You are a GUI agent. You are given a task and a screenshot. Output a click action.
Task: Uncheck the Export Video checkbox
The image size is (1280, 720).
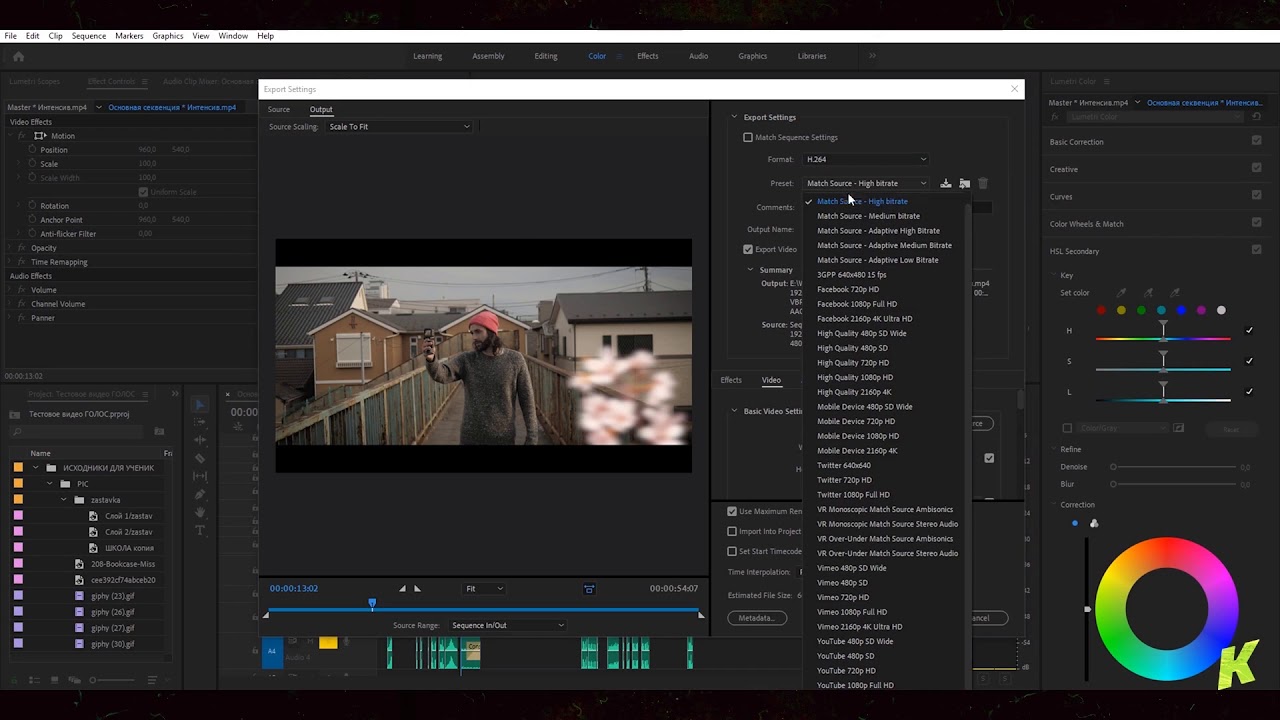point(748,249)
